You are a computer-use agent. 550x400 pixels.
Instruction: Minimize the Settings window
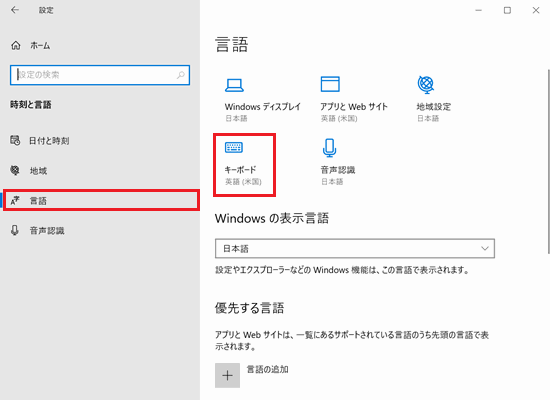pos(478,10)
